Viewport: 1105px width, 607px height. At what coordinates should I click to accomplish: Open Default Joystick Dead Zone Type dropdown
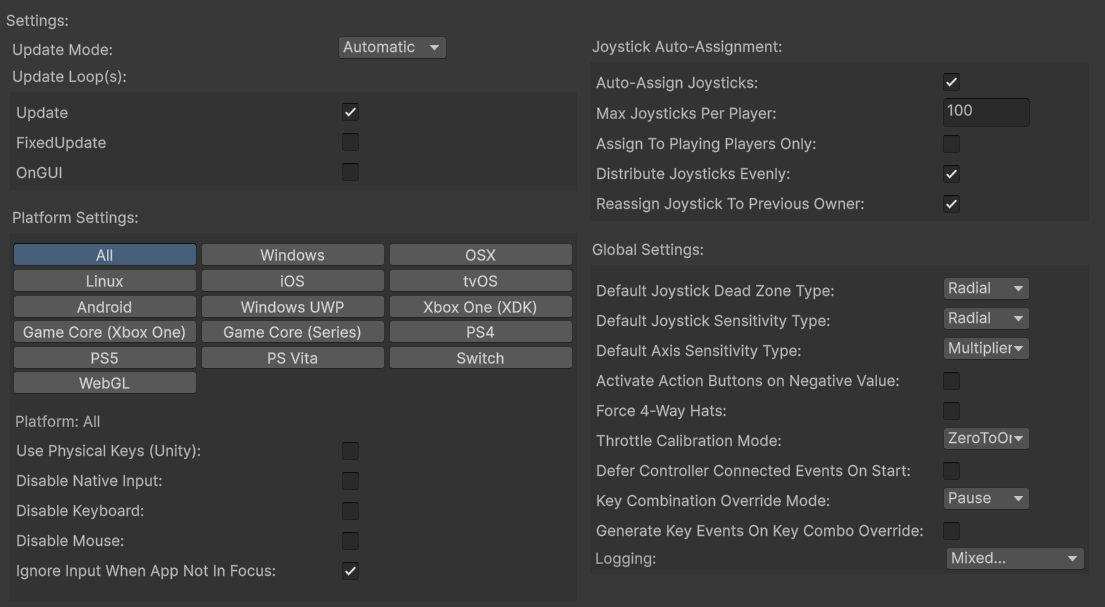986,288
